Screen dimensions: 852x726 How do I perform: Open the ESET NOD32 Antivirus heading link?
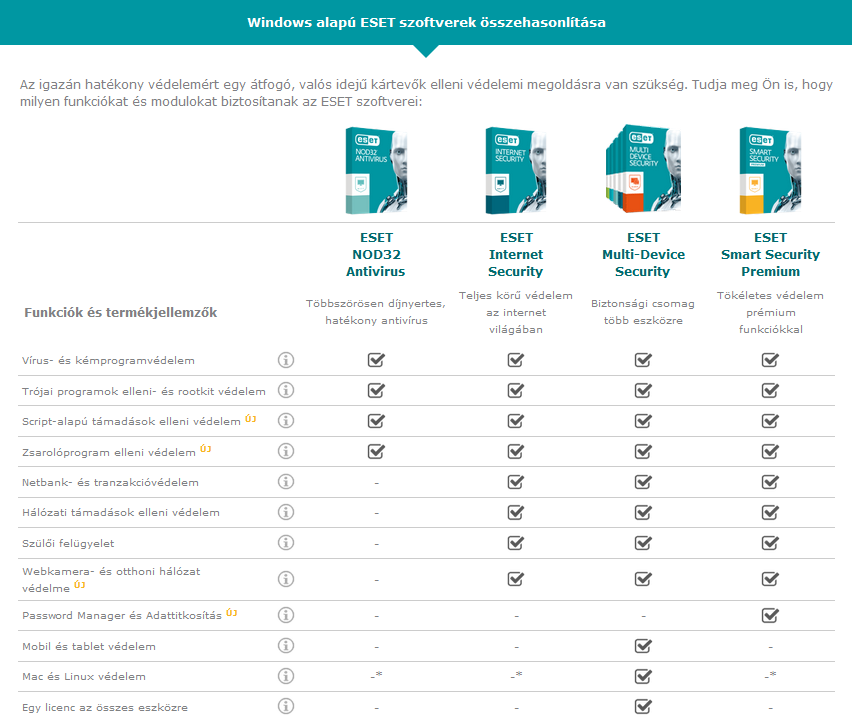point(376,254)
